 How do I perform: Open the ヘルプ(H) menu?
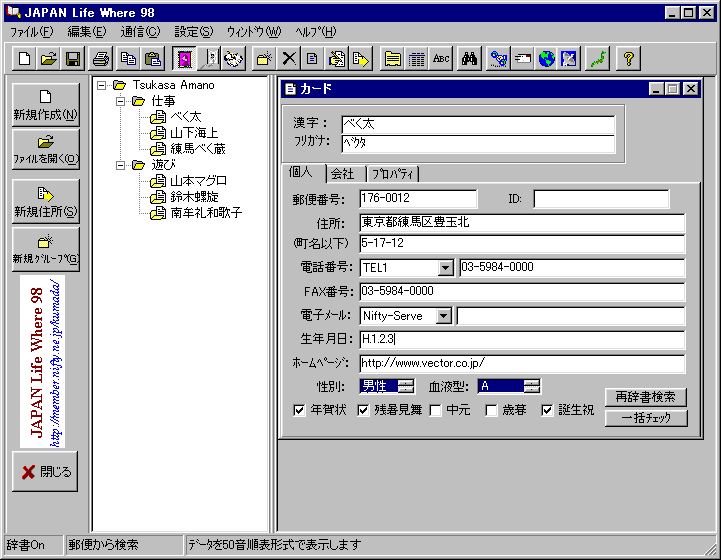(x=316, y=32)
